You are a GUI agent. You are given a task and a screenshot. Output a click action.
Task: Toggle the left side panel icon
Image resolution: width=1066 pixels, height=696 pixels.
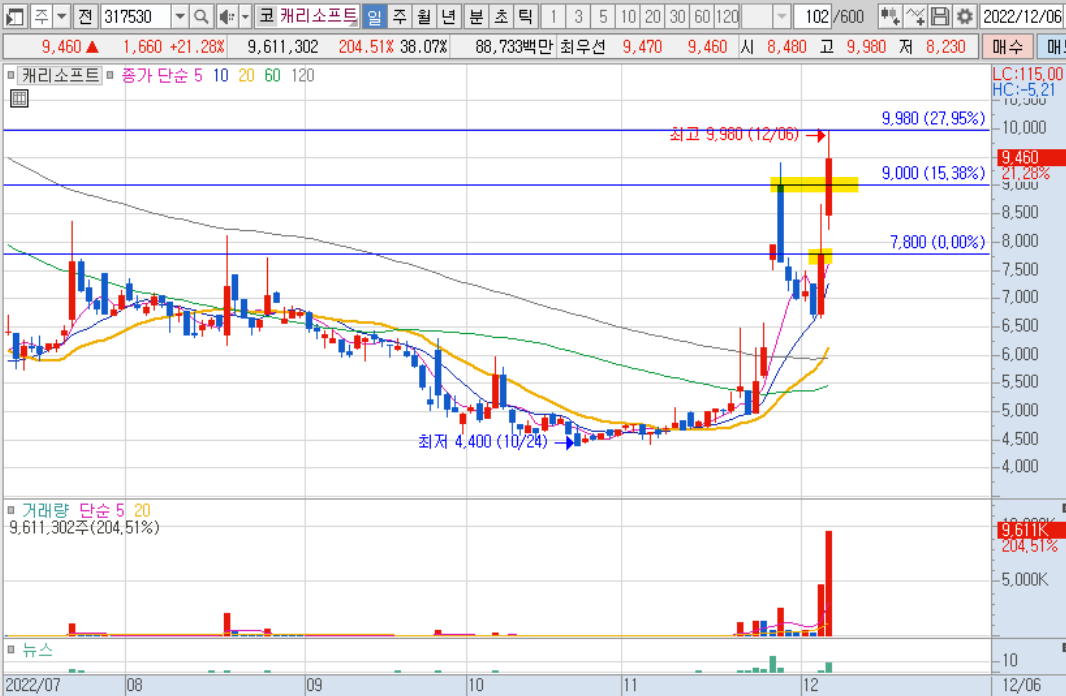pyautogui.click(x=14, y=16)
